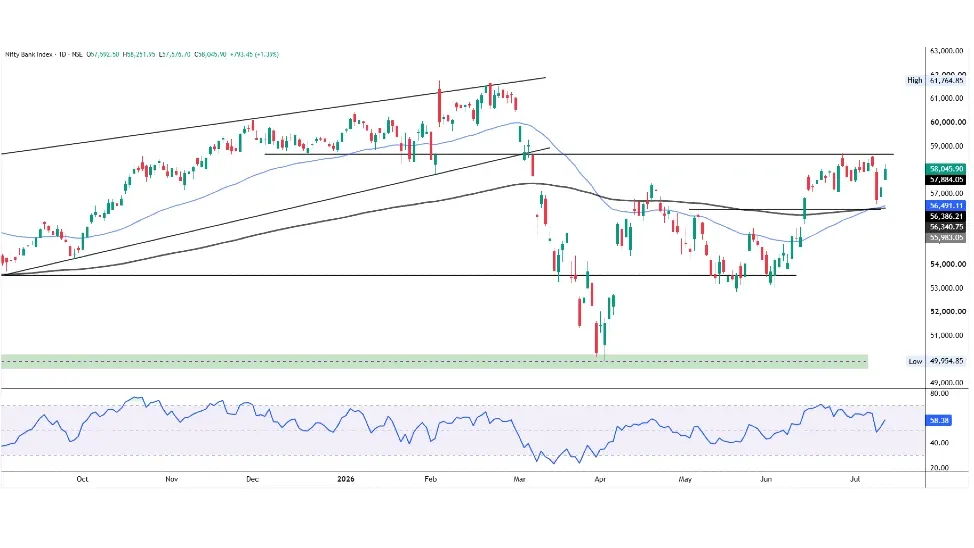
Task: Select the close value C58,045.90 in legend
Action: pyautogui.click(x=210, y=55)
